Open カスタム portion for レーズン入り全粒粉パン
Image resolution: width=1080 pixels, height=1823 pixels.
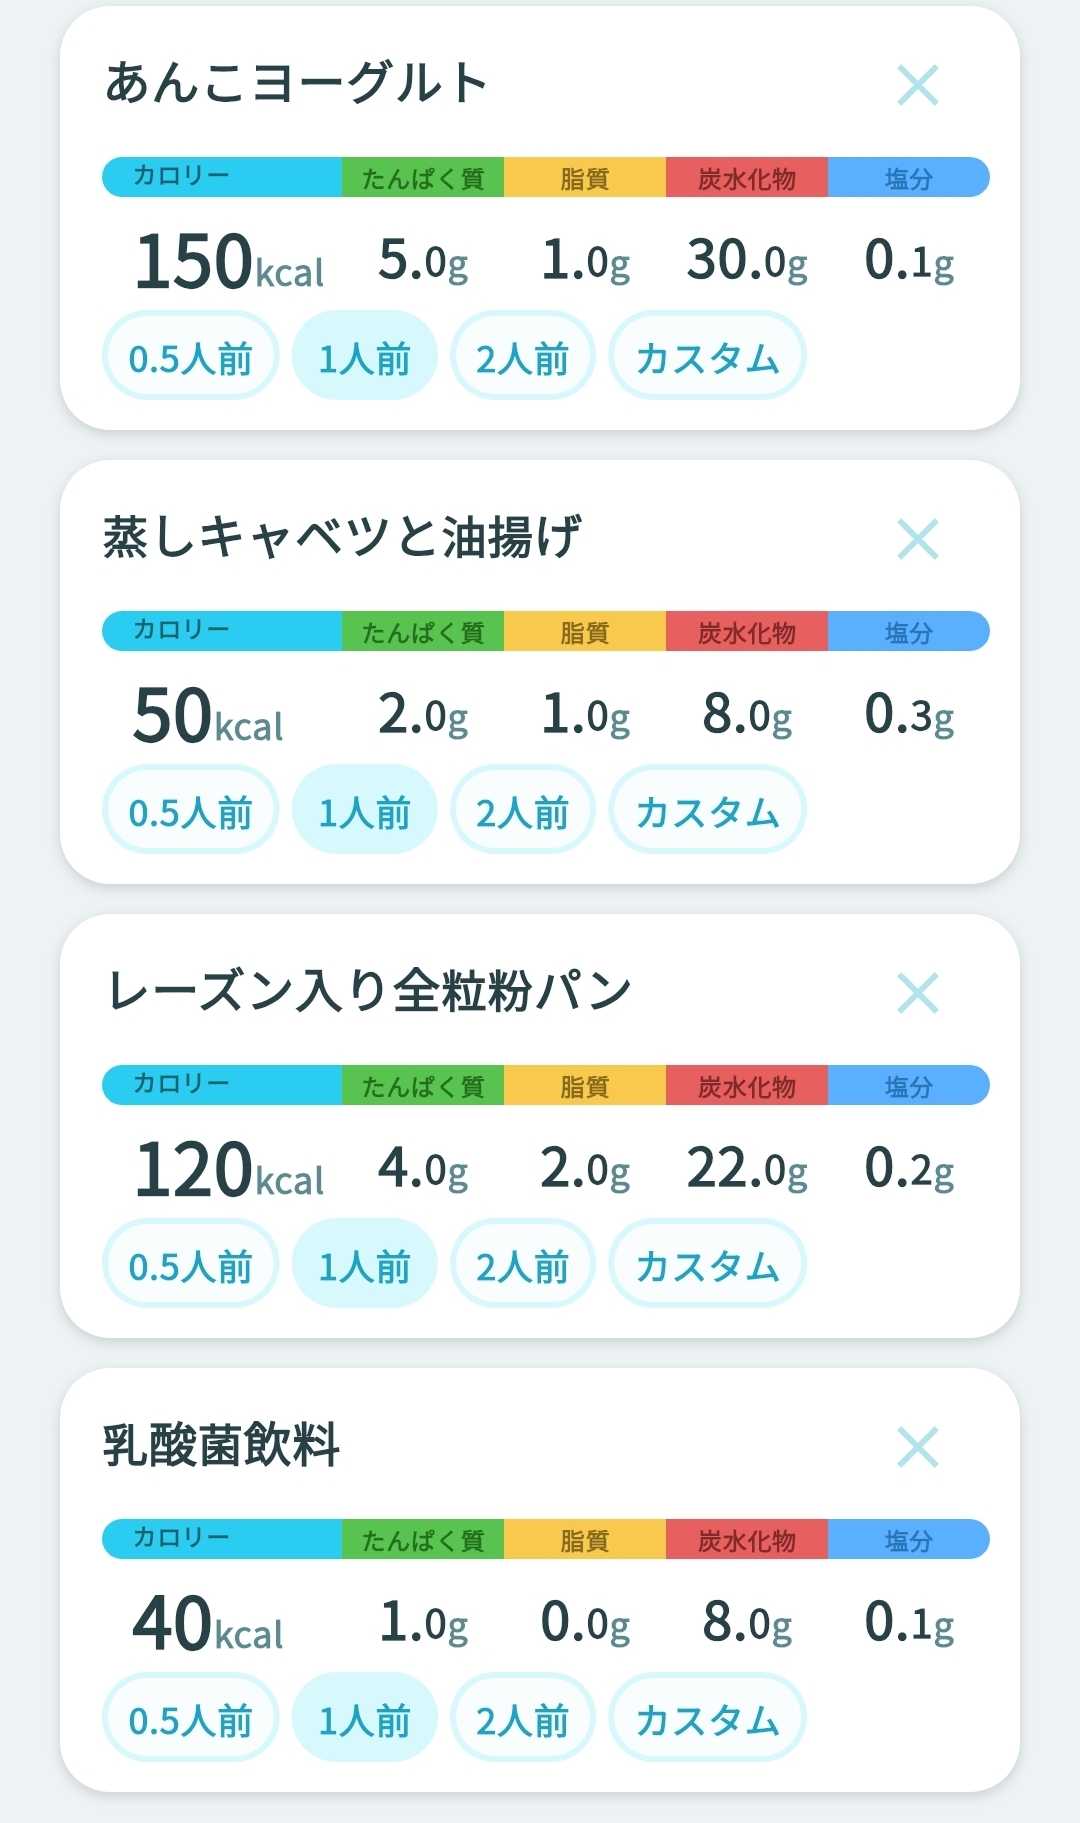click(707, 1264)
